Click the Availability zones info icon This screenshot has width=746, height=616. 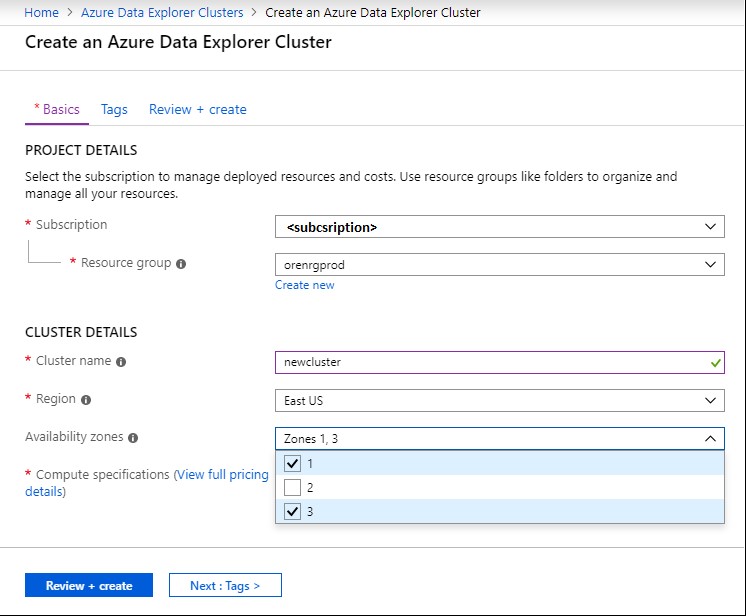(133, 438)
